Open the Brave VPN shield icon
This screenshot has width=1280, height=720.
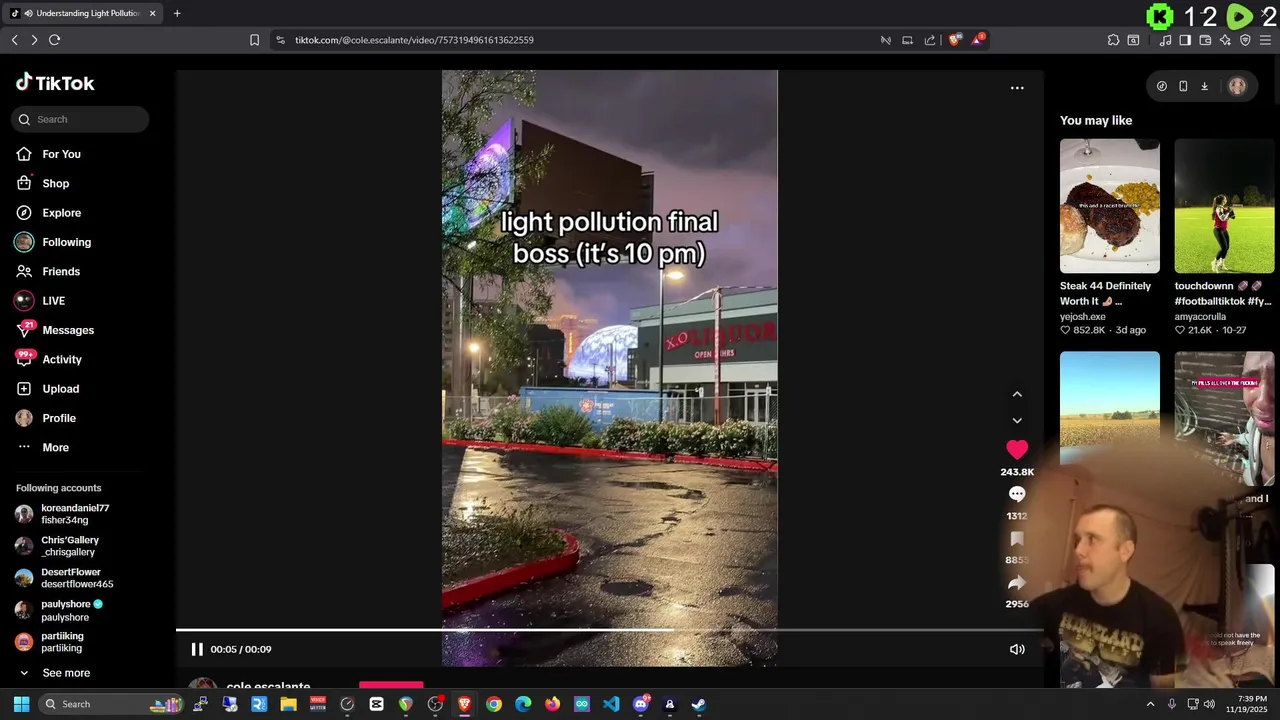pyautogui.click(x=1245, y=40)
